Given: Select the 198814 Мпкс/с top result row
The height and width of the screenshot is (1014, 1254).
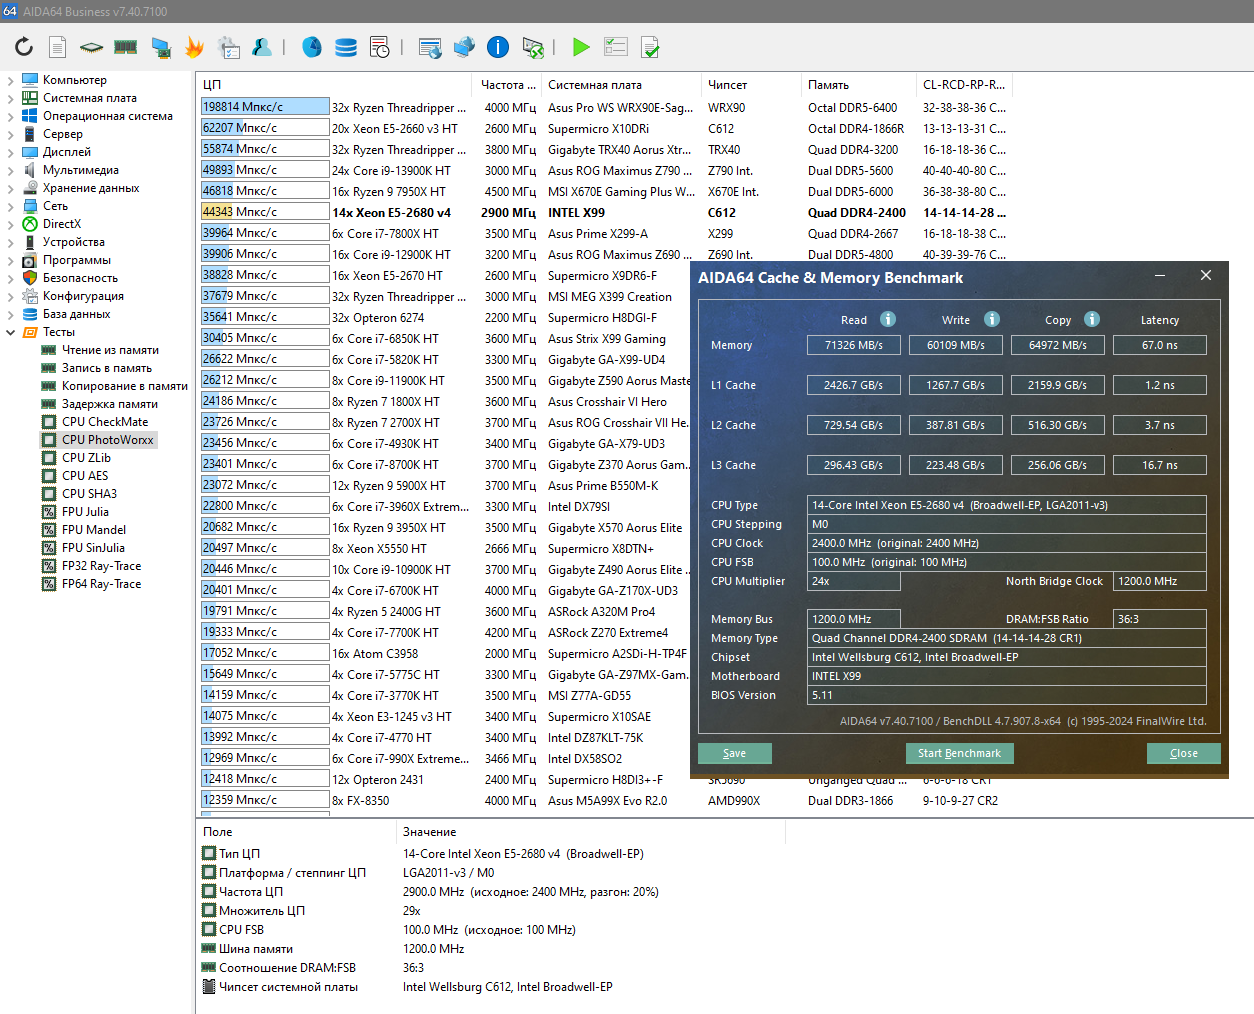Looking at the screenshot, I should pyautogui.click(x=265, y=107).
